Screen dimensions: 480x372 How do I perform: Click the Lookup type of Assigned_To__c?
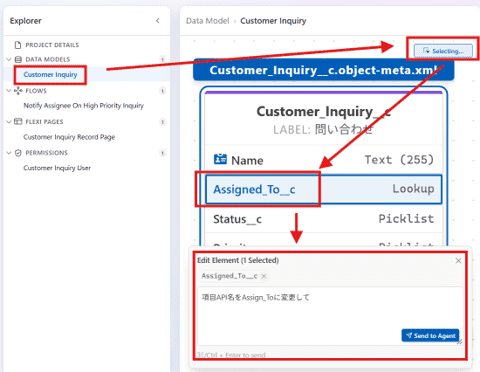tap(413, 189)
